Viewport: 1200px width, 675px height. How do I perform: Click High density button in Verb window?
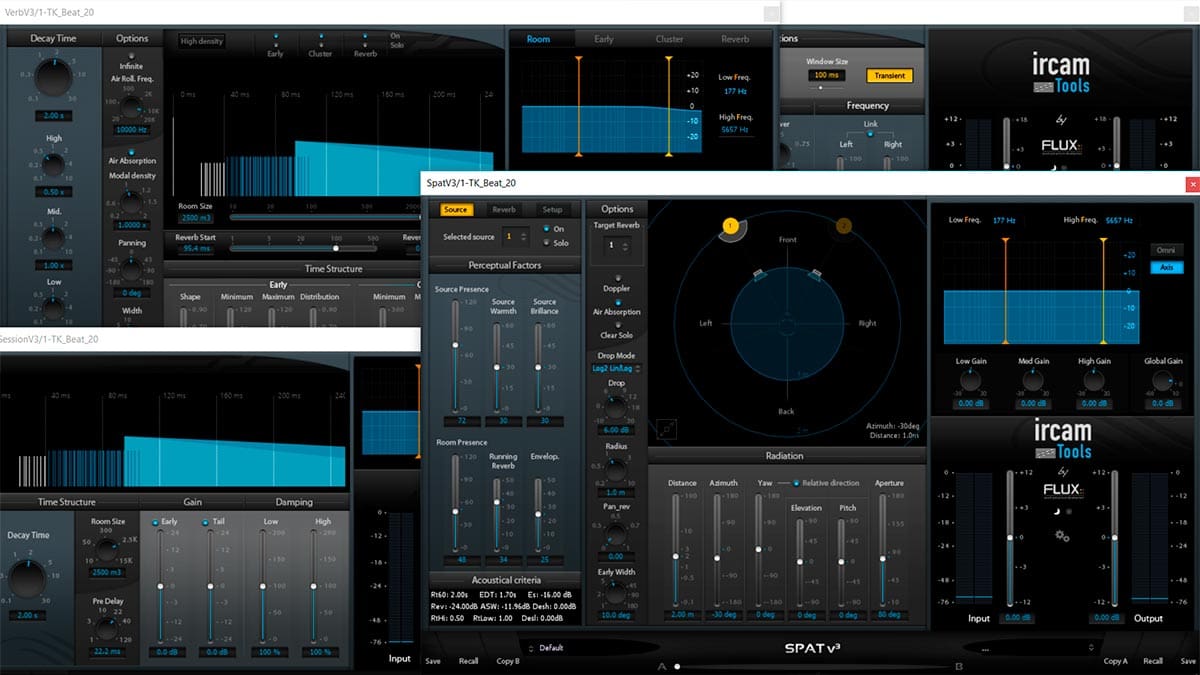pyautogui.click(x=202, y=41)
